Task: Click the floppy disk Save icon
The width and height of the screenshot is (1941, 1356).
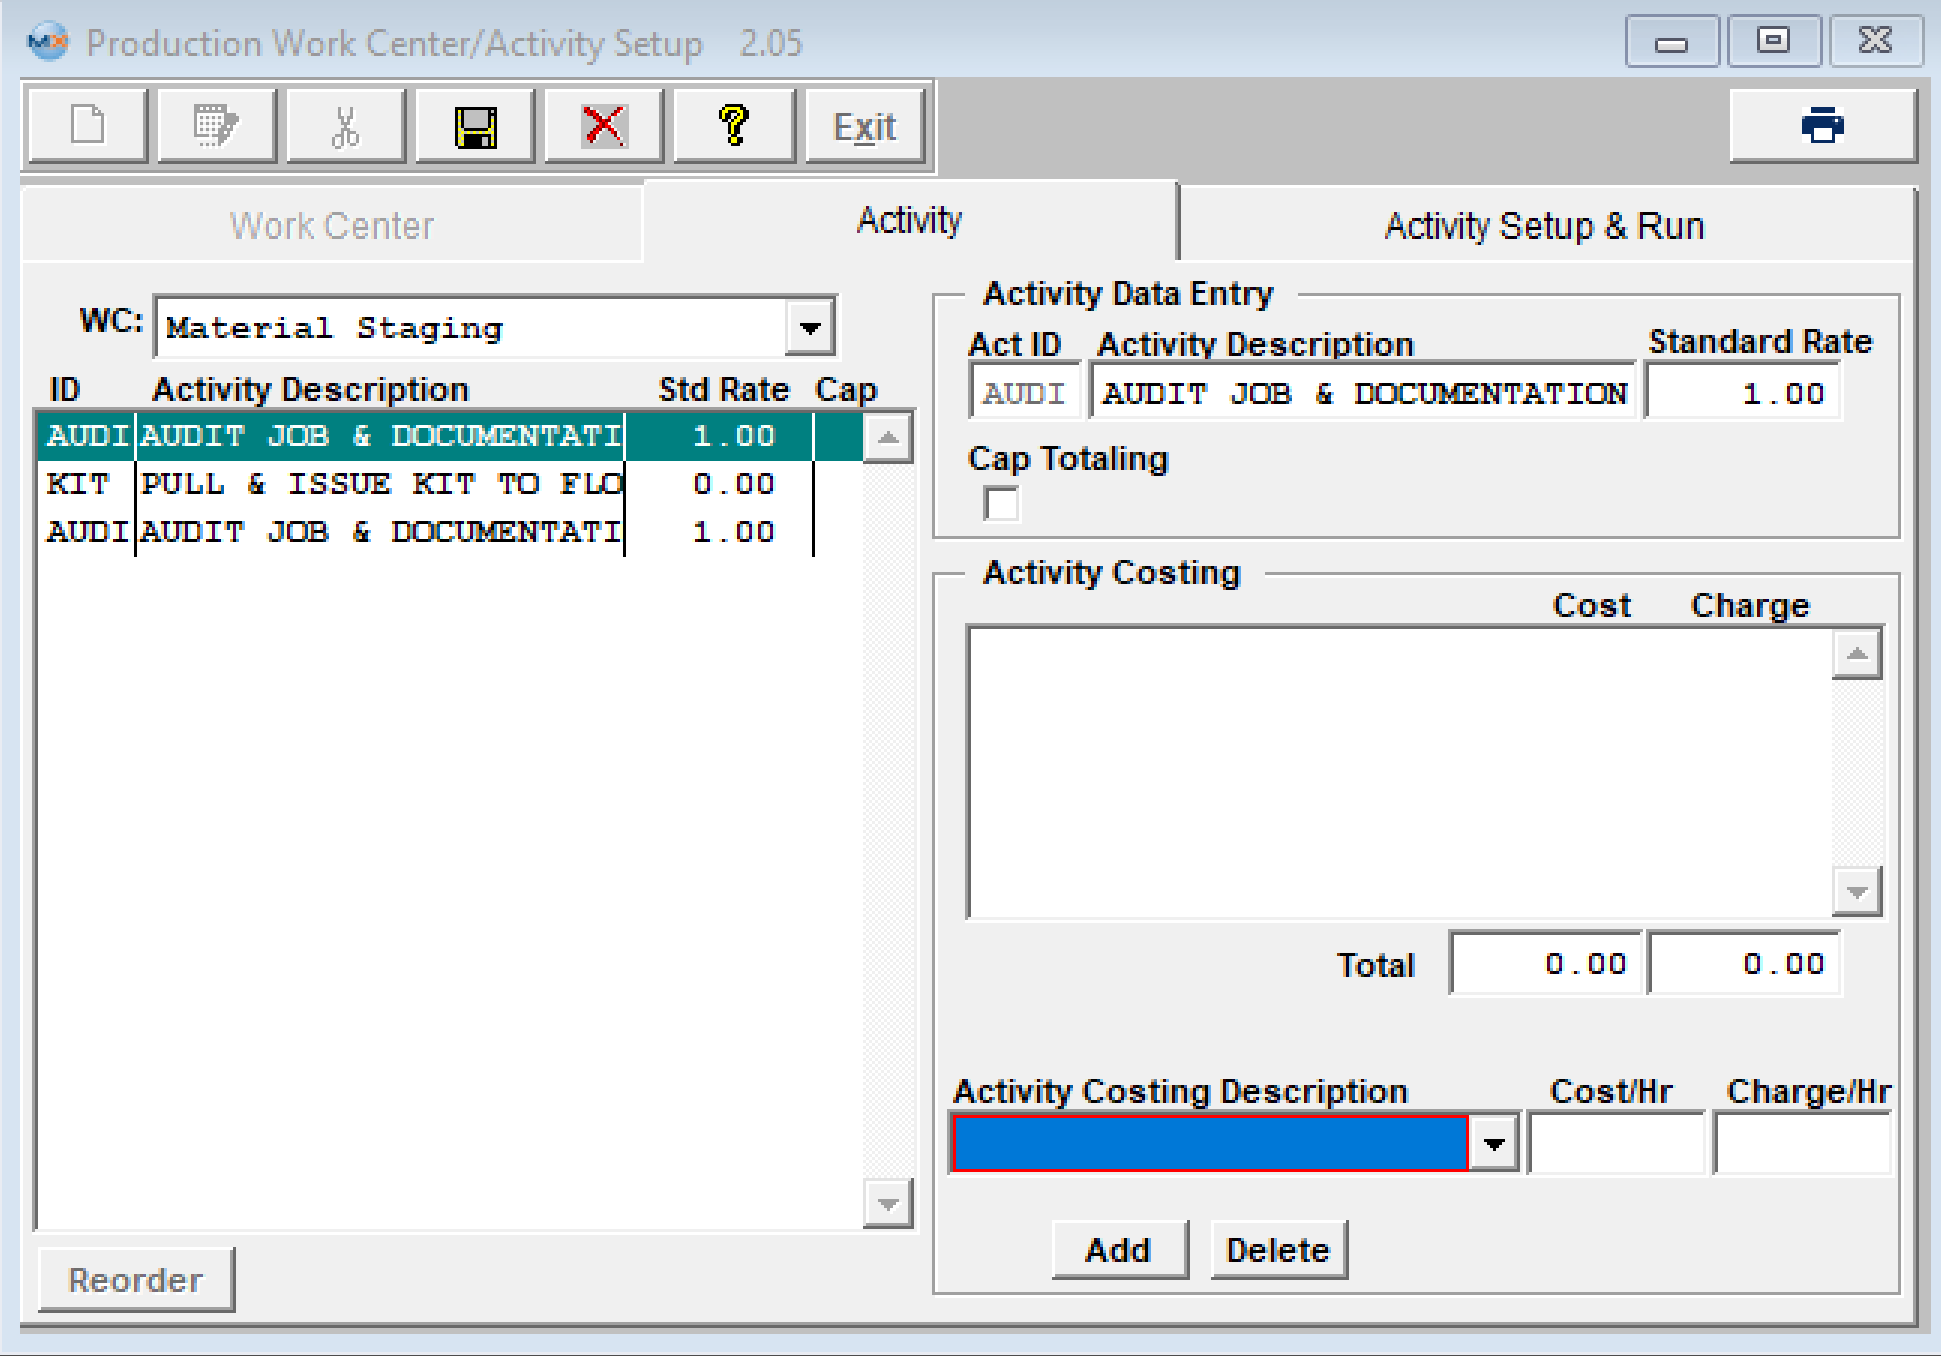Action: click(x=475, y=127)
